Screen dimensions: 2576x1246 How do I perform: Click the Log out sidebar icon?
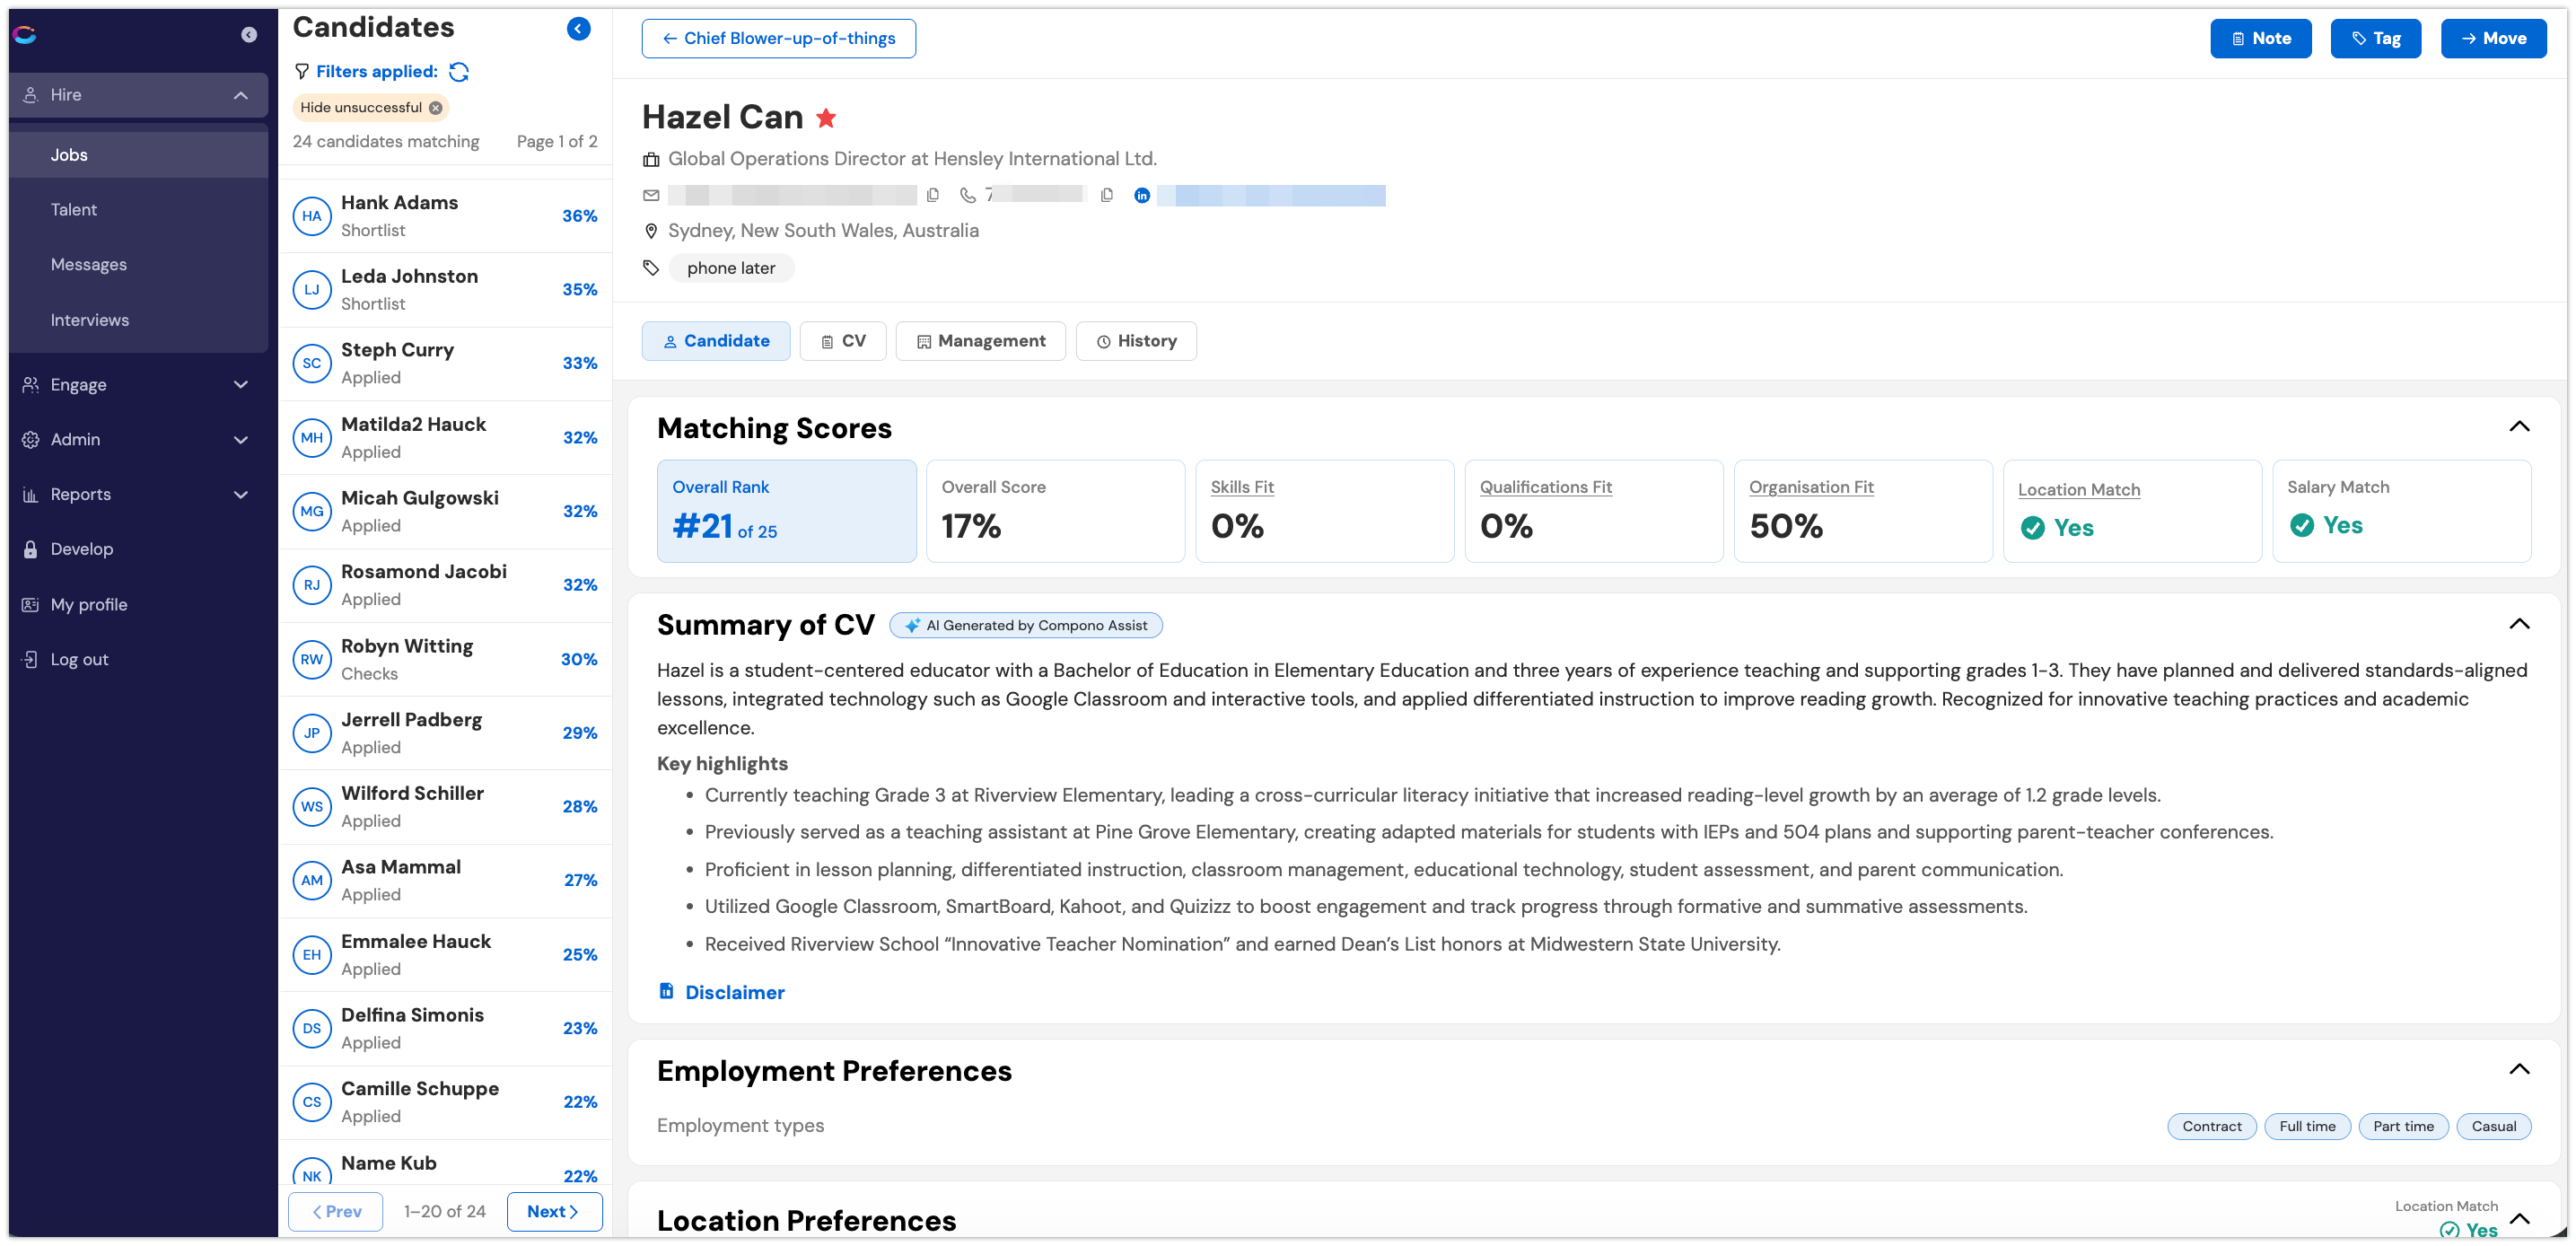[x=30, y=660]
